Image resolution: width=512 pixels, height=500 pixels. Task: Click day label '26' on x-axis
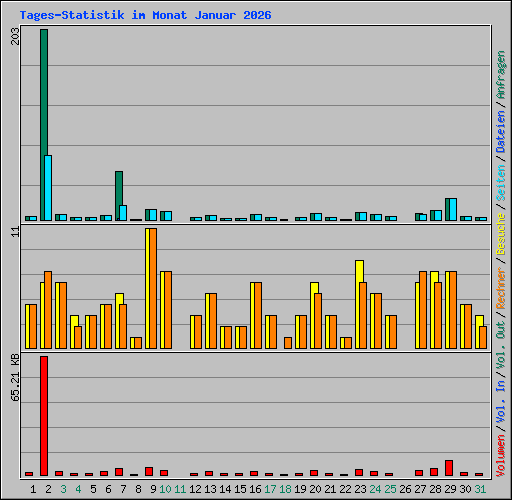pyautogui.click(x=405, y=489)
